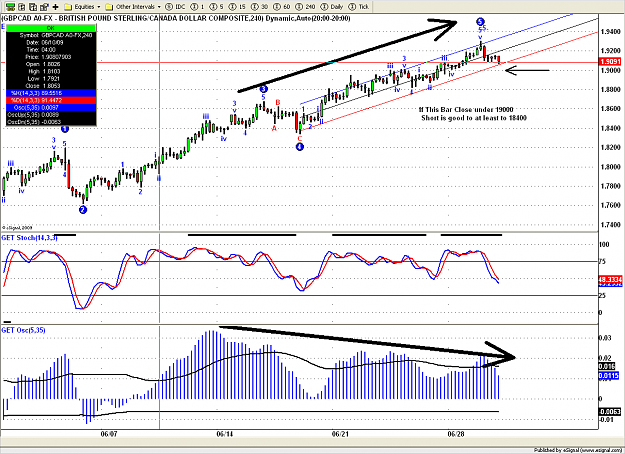The height and width of the screenshot is (454, 625).
Task: Switch chart to Tick interval
Action: (x=359, y=6)
